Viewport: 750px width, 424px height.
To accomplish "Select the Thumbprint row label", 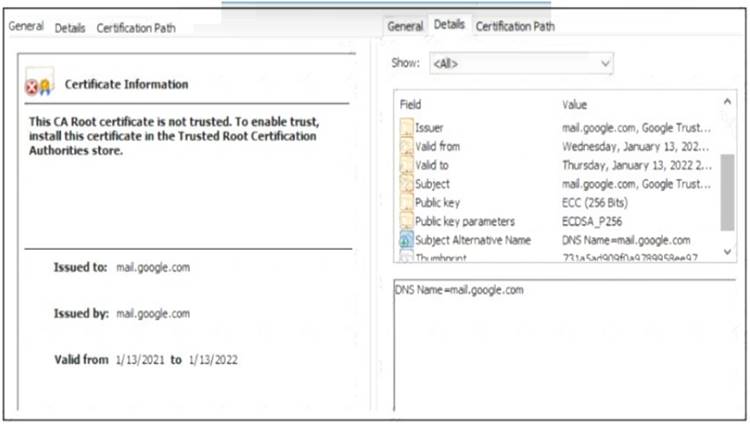I will pyautogui.click(x=441, y=258).
